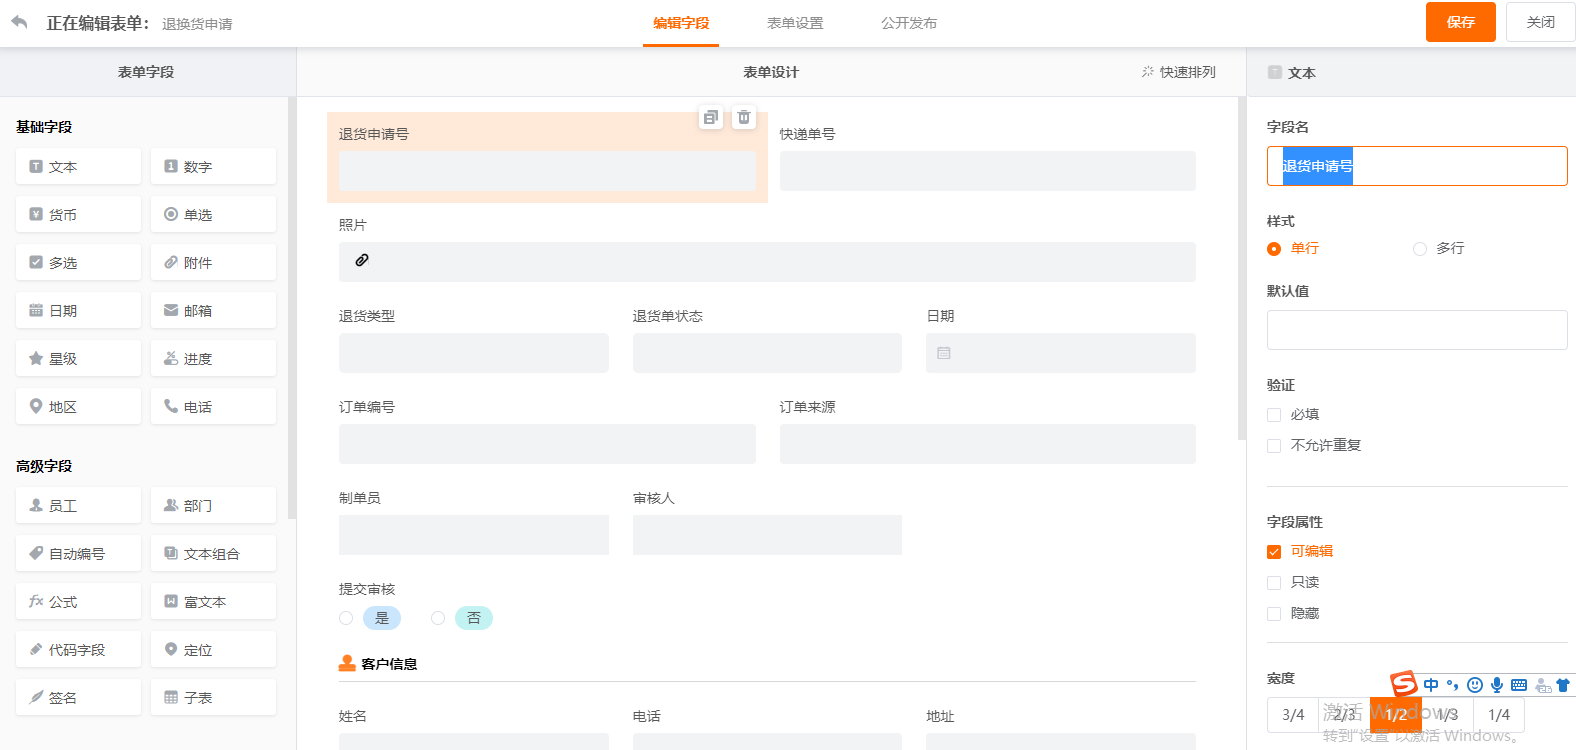Click the 关闭 button
This screenshot has height=750, width=1576.
[x=1541, y=22]
